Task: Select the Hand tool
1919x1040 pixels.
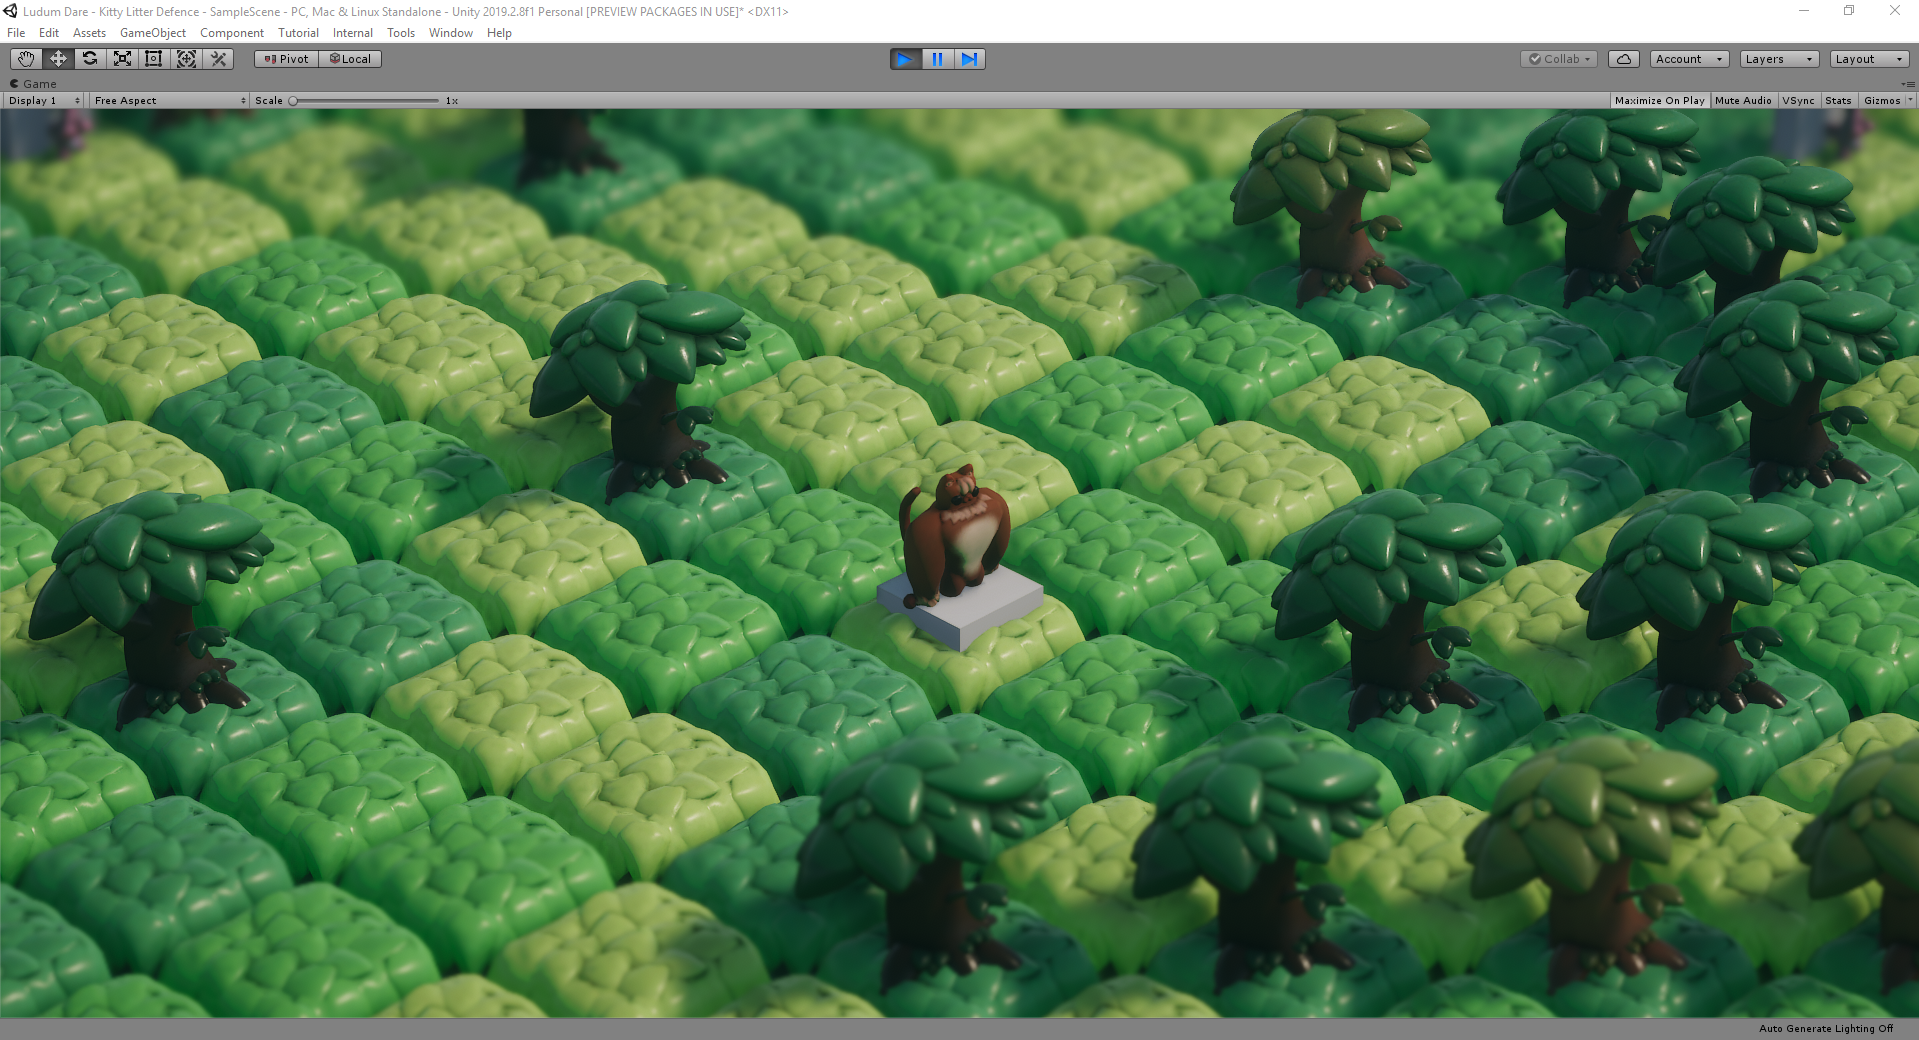Action: pyautogui.click(x=26, y=59)
